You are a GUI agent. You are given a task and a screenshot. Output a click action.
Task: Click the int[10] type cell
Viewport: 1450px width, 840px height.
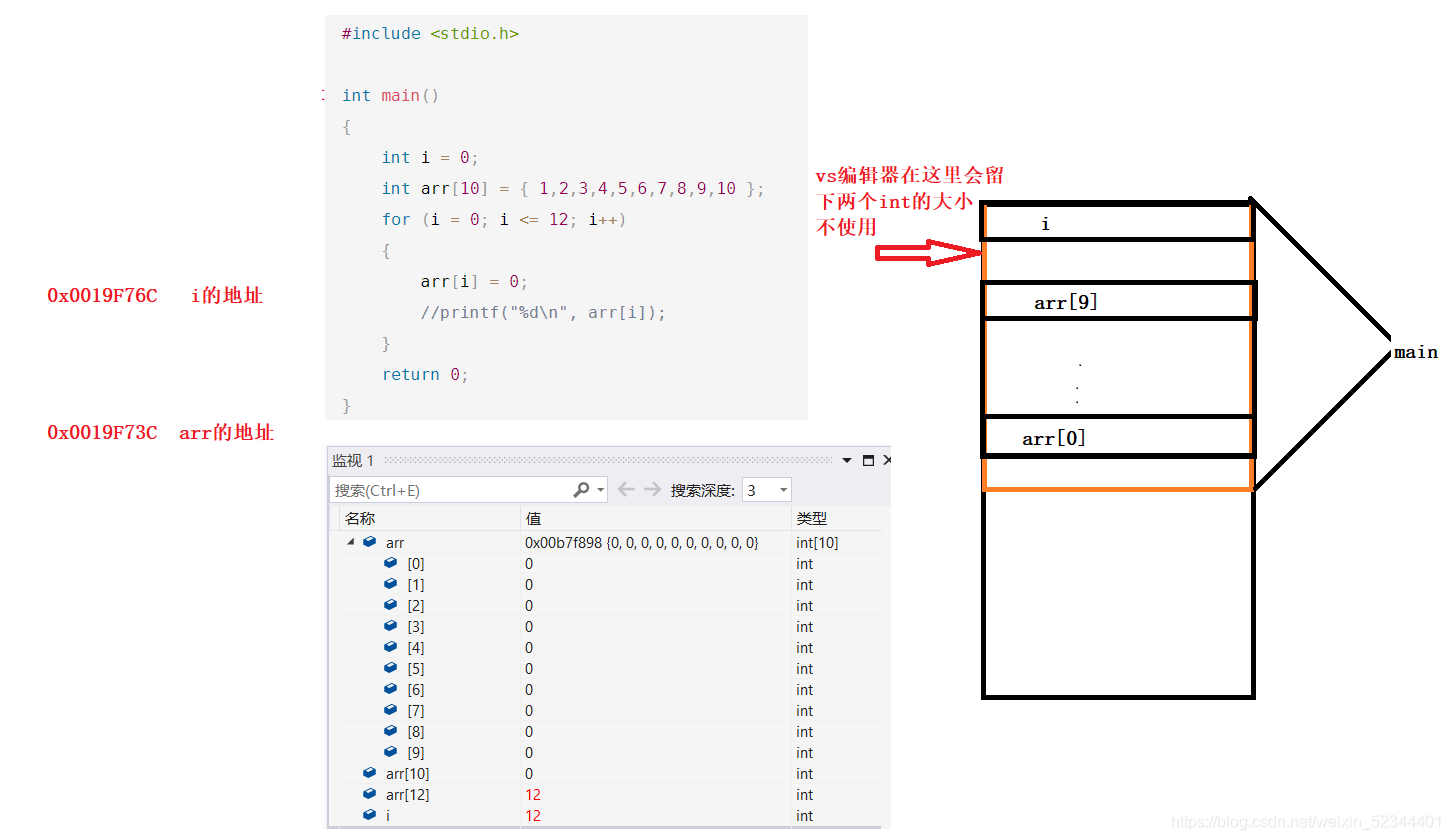click(x=817, y=543)
